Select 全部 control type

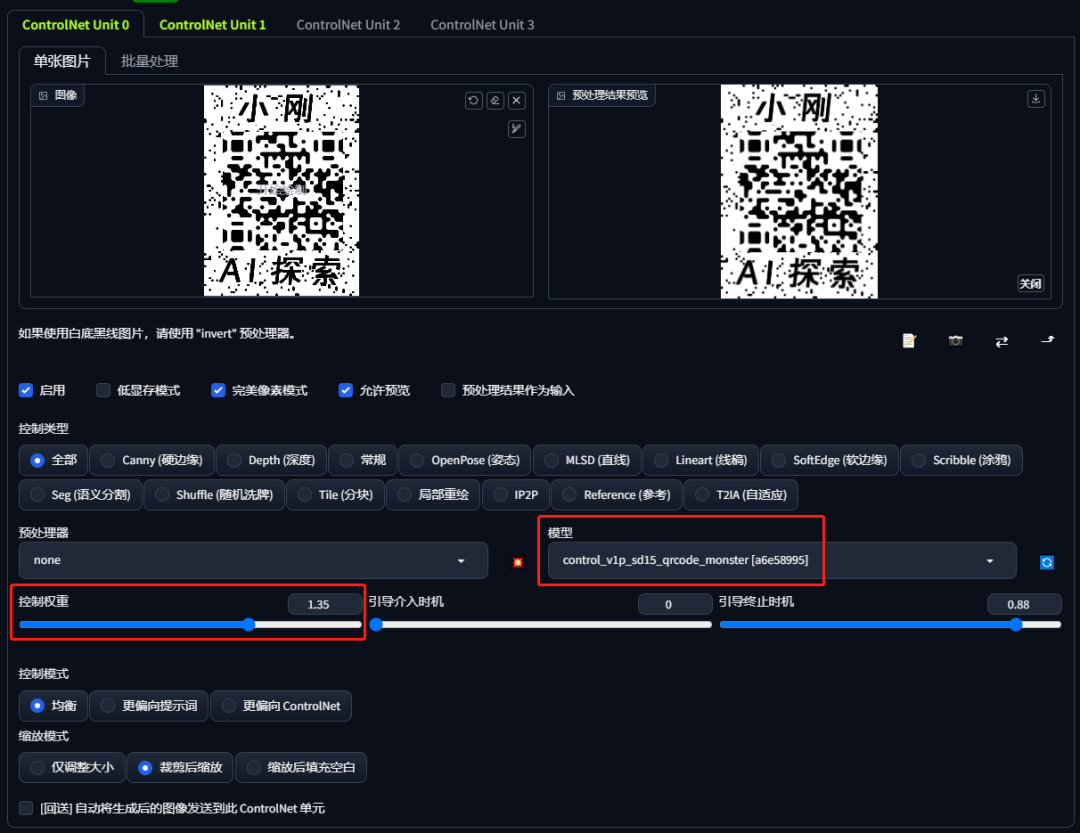(x=53, y=460)
